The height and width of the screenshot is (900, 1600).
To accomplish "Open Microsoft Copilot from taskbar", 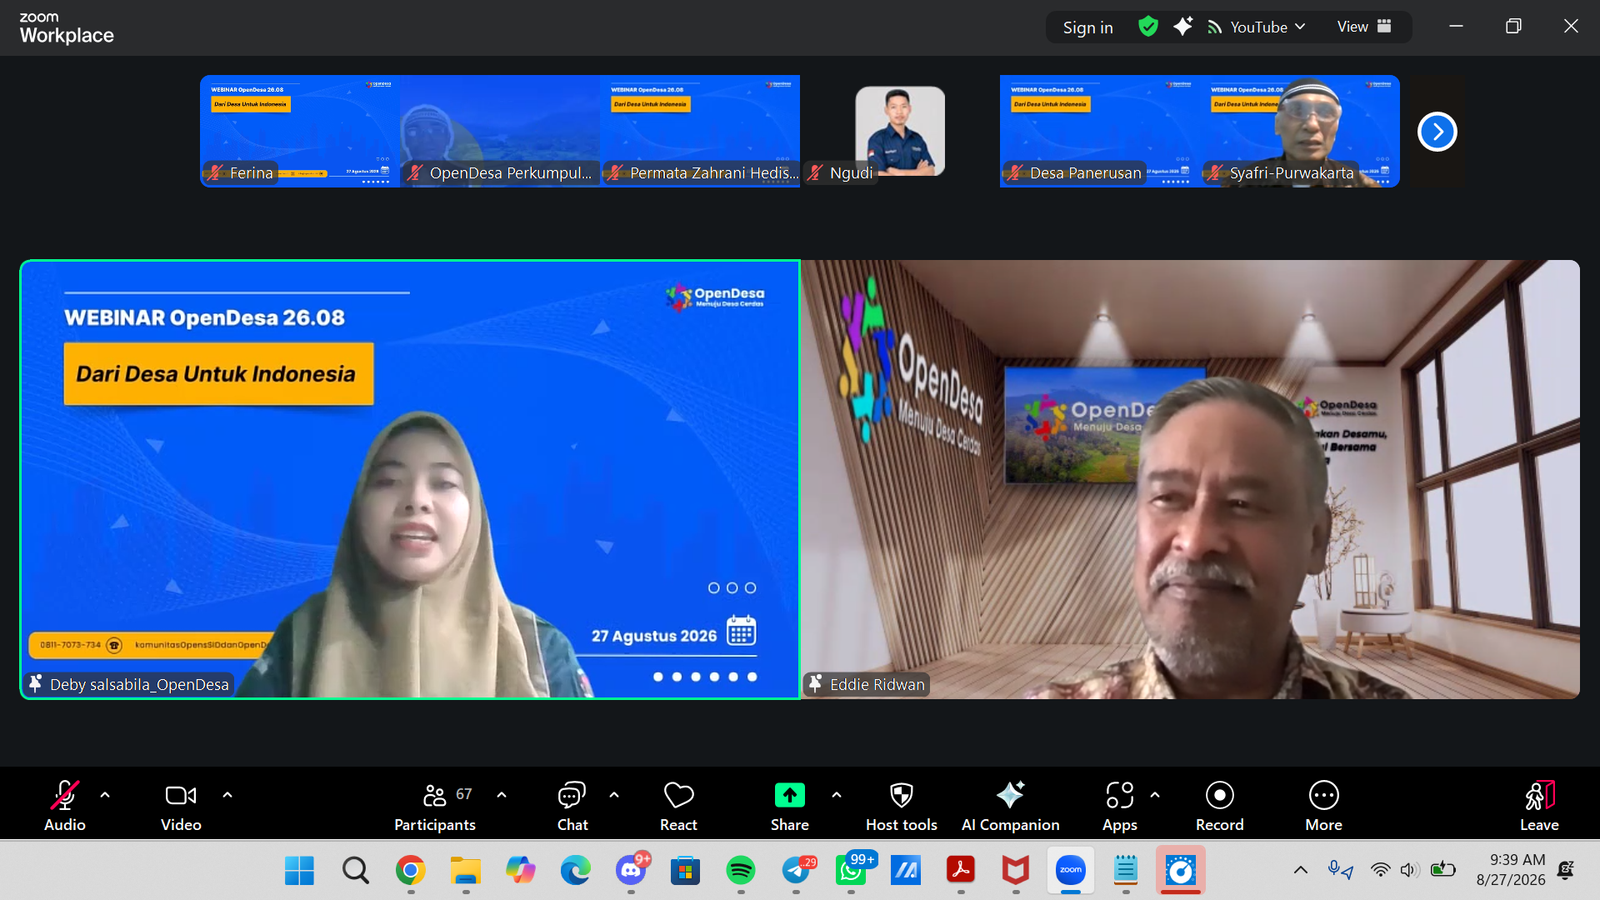I will (x=520, y=871).
